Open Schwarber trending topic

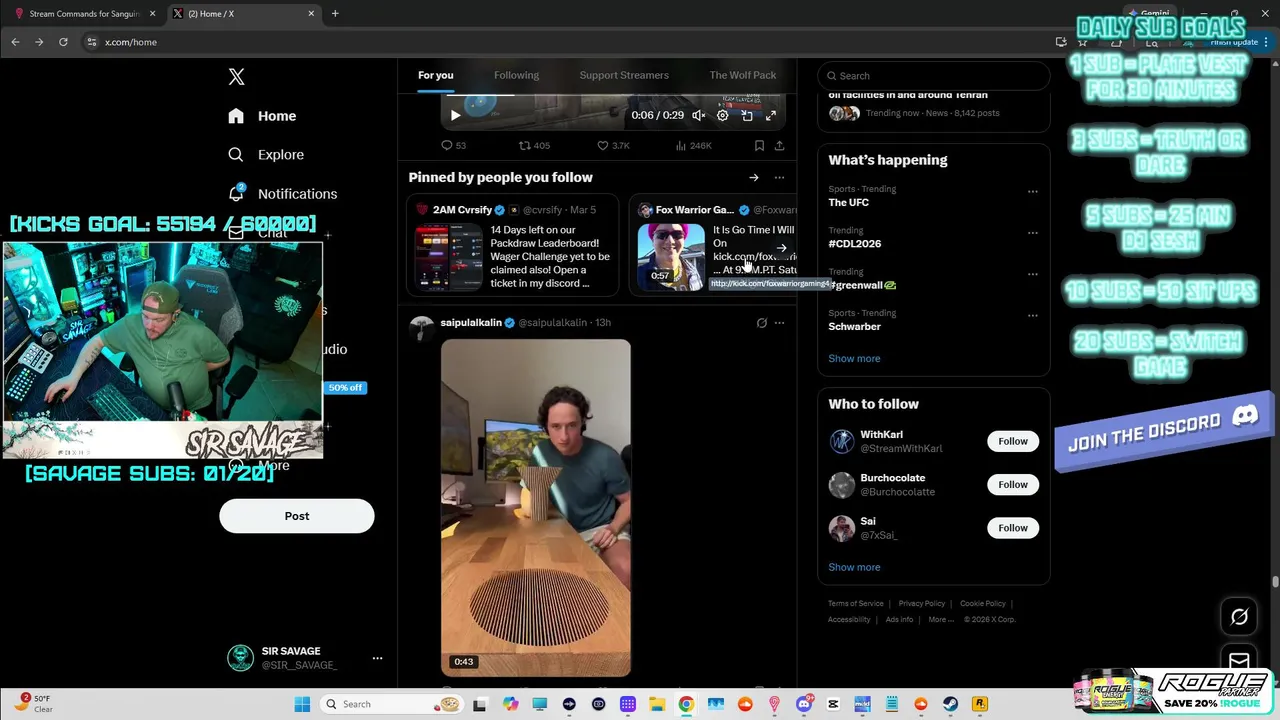854,327
